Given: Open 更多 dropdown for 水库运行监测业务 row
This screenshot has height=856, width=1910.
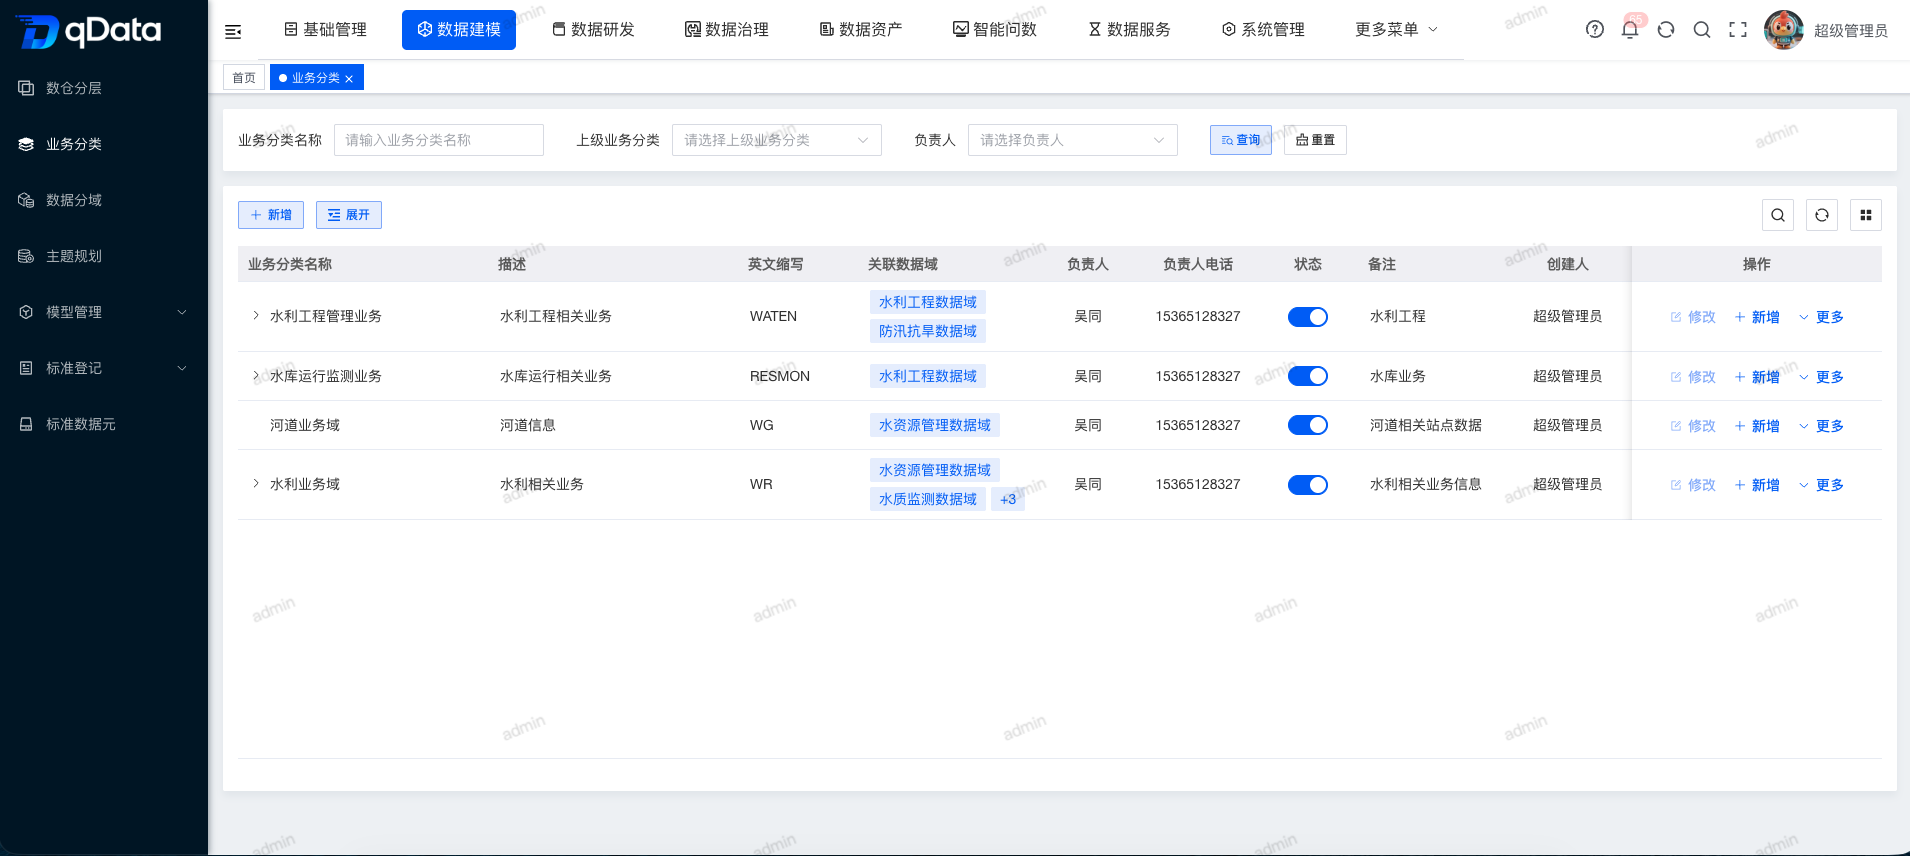Looking at the screenshot, I should (1821, 377).
